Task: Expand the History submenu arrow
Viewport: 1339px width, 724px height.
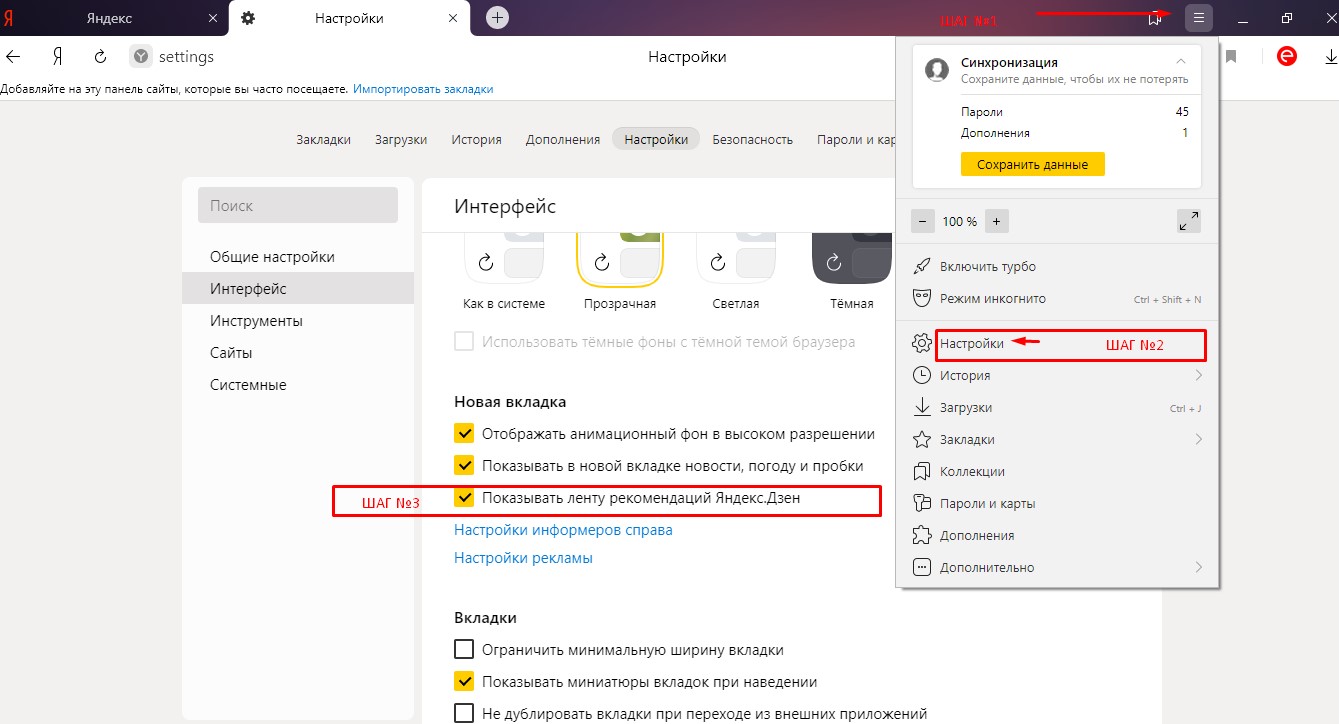Action: 1198,375
